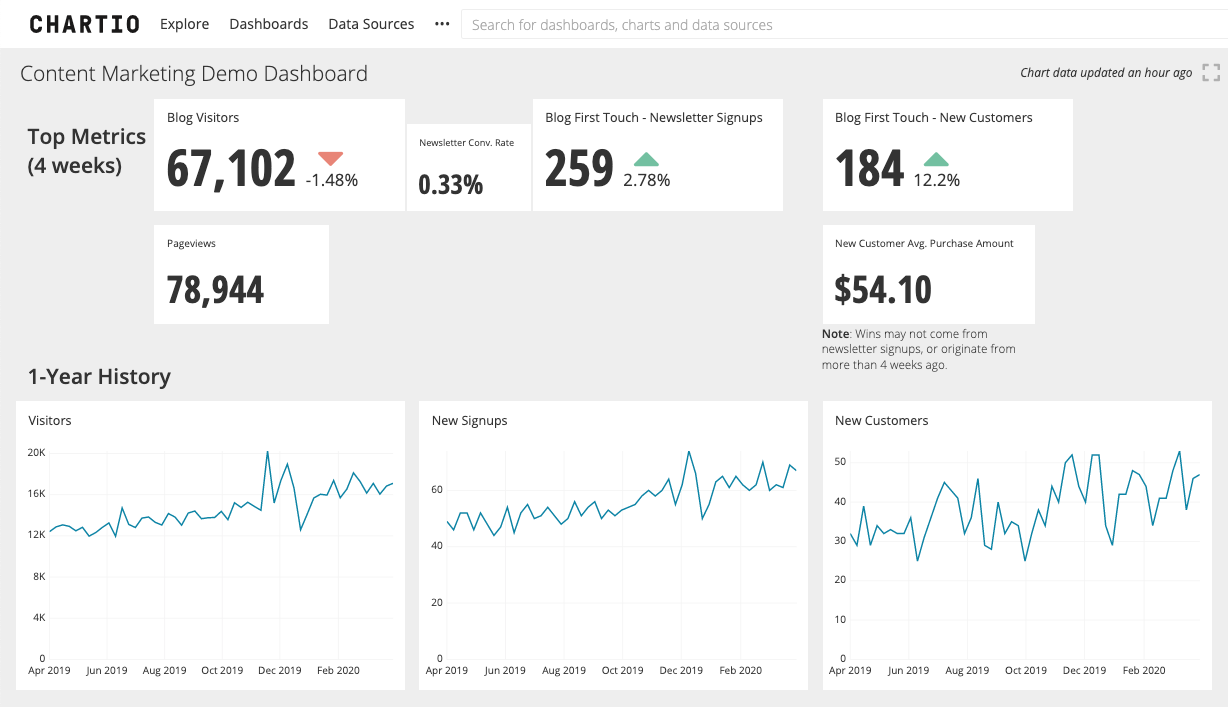
Task: Open the Data Sources section
Action: click(x=371, y=23)
